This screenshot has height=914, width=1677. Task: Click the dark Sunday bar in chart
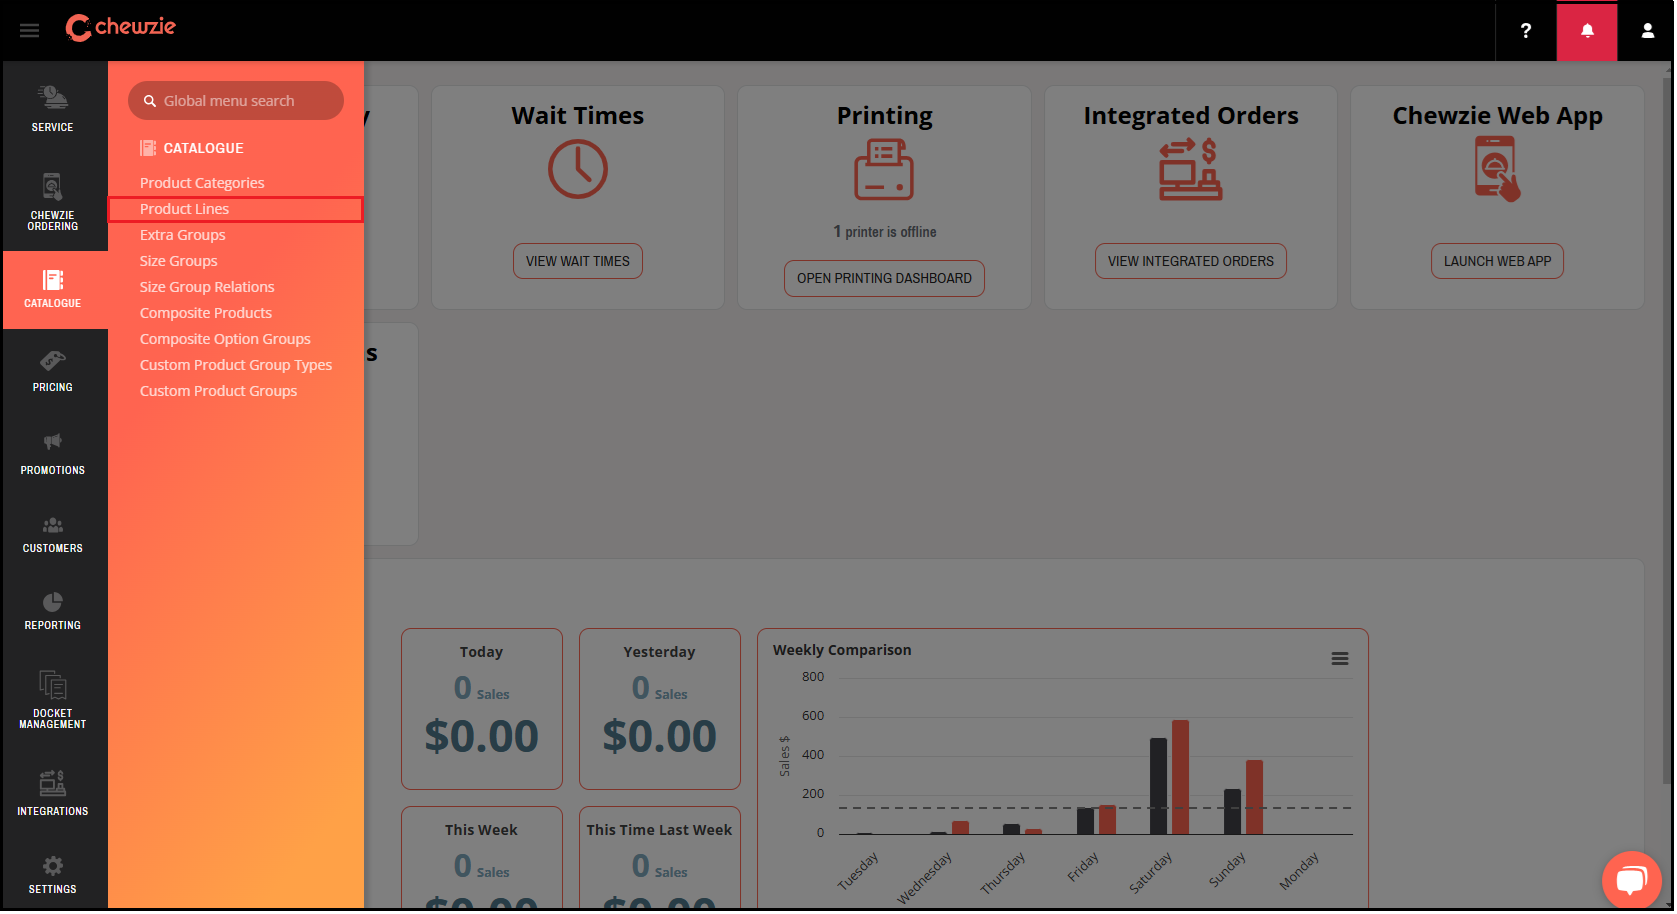[x=1232, y=811]
